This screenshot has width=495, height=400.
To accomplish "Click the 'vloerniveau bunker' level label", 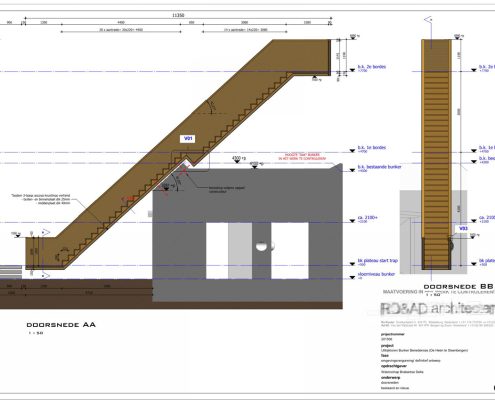I will tap(376, 274).
